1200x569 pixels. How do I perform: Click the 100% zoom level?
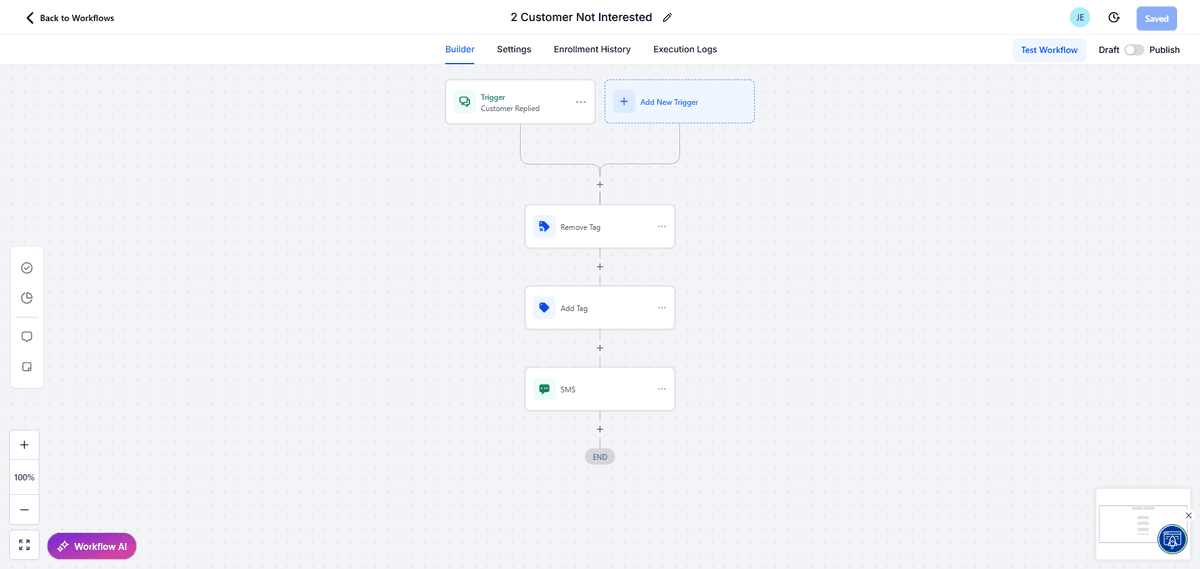24,478
